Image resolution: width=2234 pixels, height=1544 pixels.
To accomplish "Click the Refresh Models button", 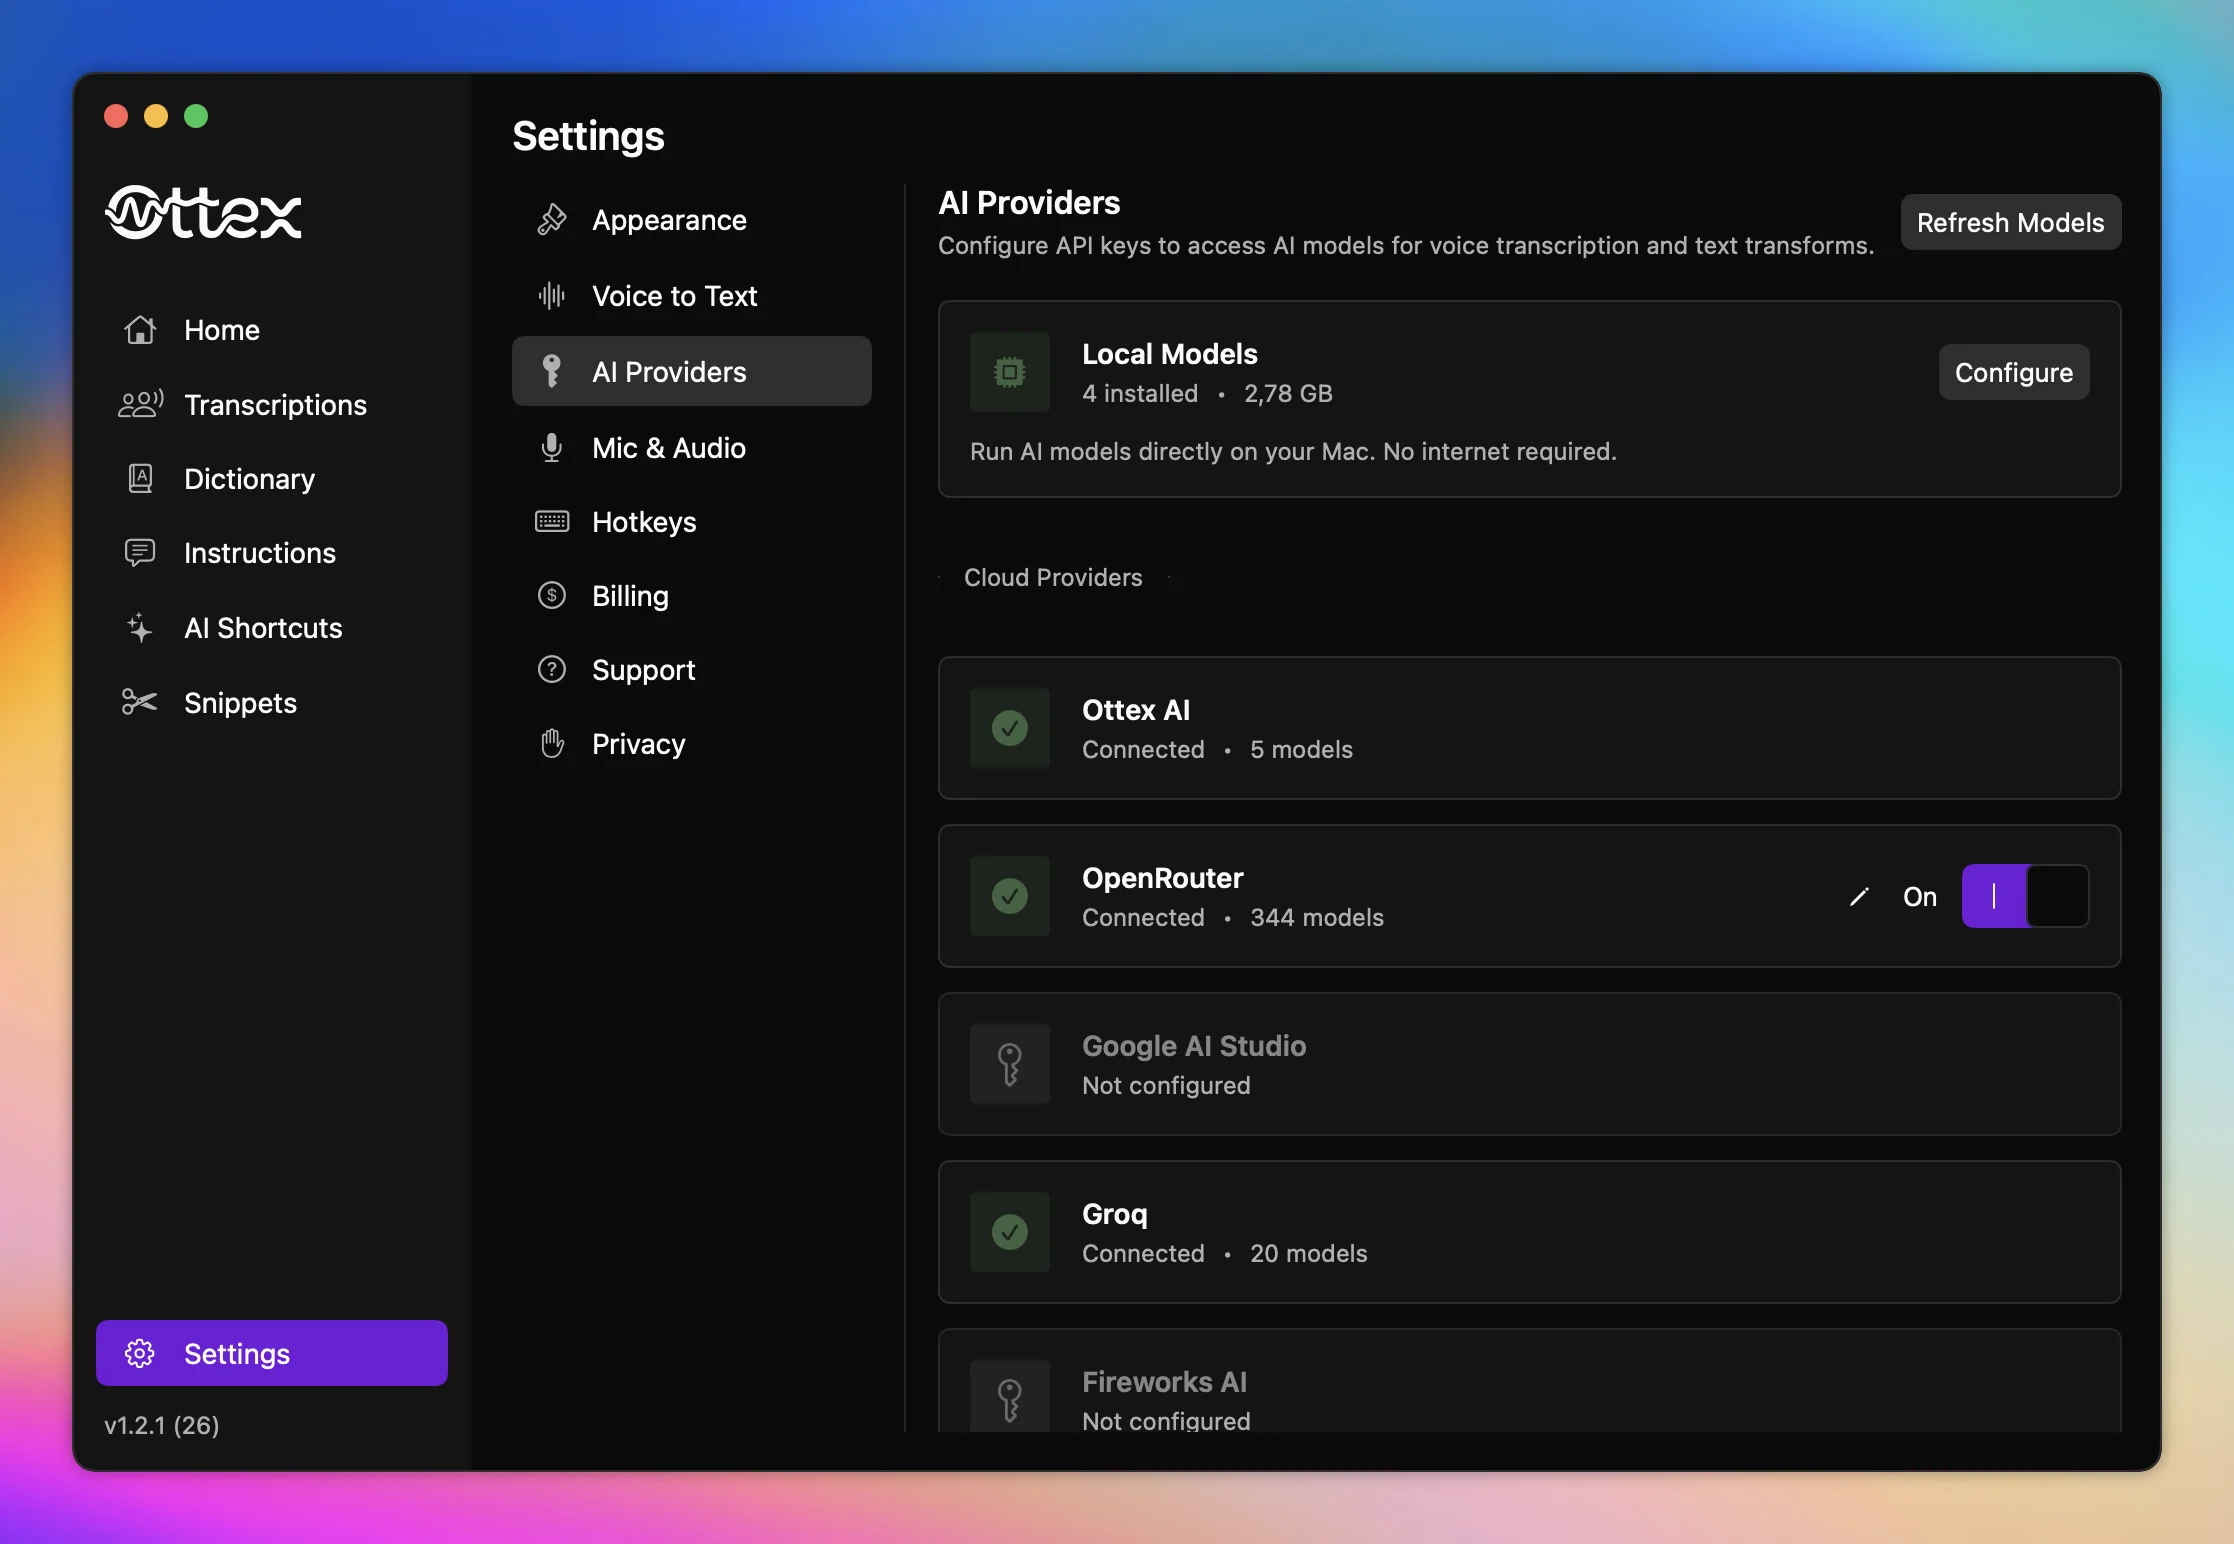I will (2009, 222).
